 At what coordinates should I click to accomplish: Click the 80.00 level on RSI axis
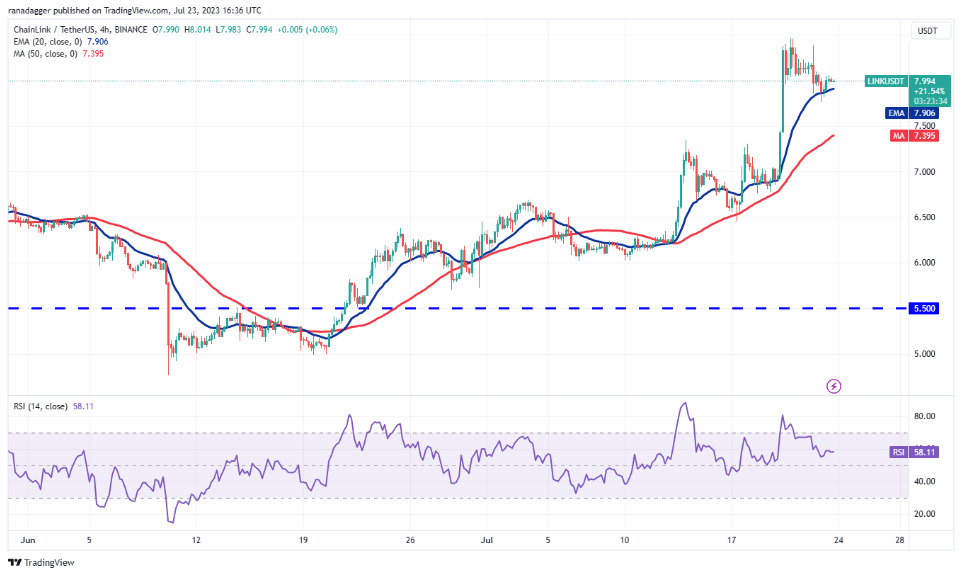pos(926,416)
